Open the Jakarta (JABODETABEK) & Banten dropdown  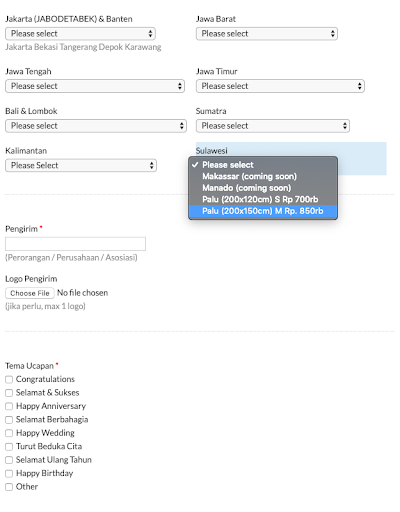coord(80,34)
